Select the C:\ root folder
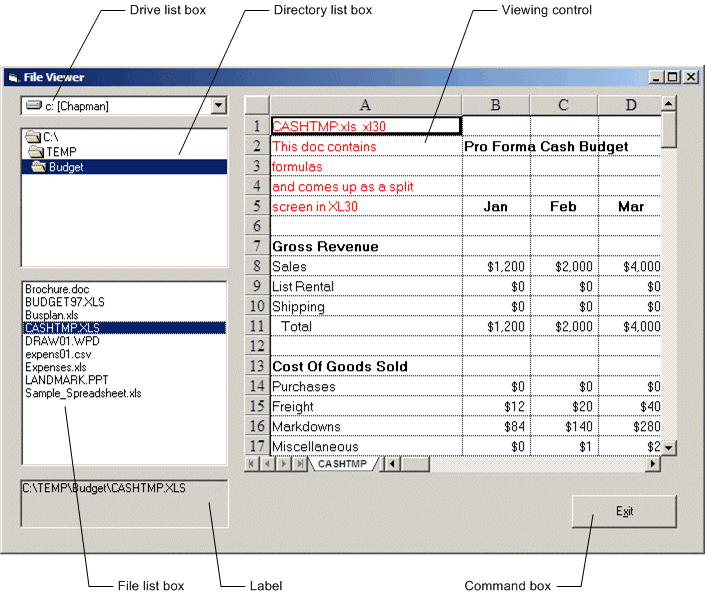The width and height of the screenshot is (705, 594). point(50,137)
